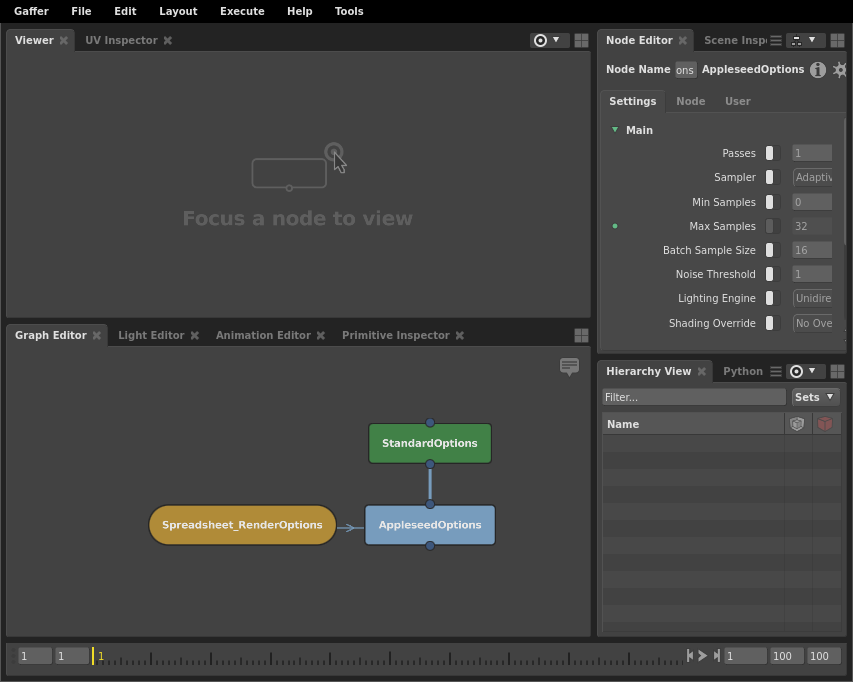Play the timeline forward
The width and height of the screenshot is (853, 682).
(x=702, y=655)
